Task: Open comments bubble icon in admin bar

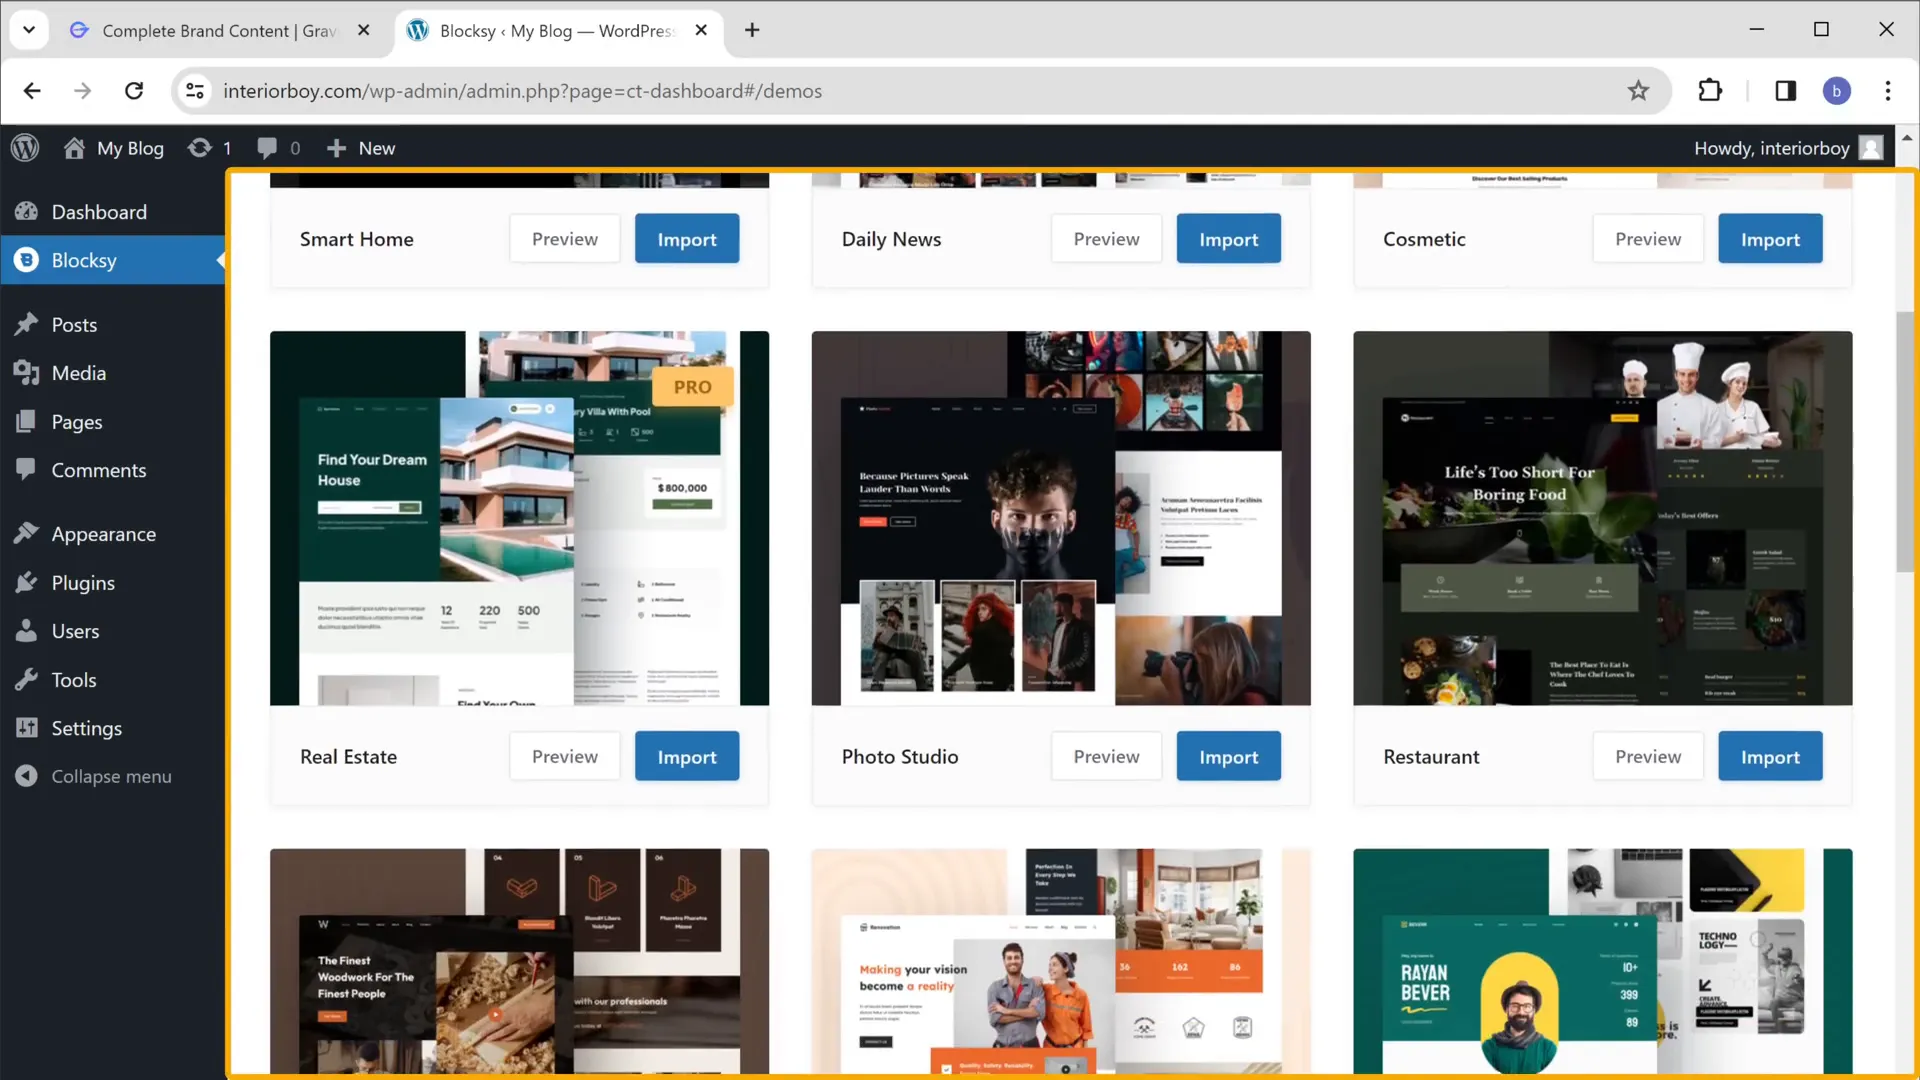Action: click(267, 148)
